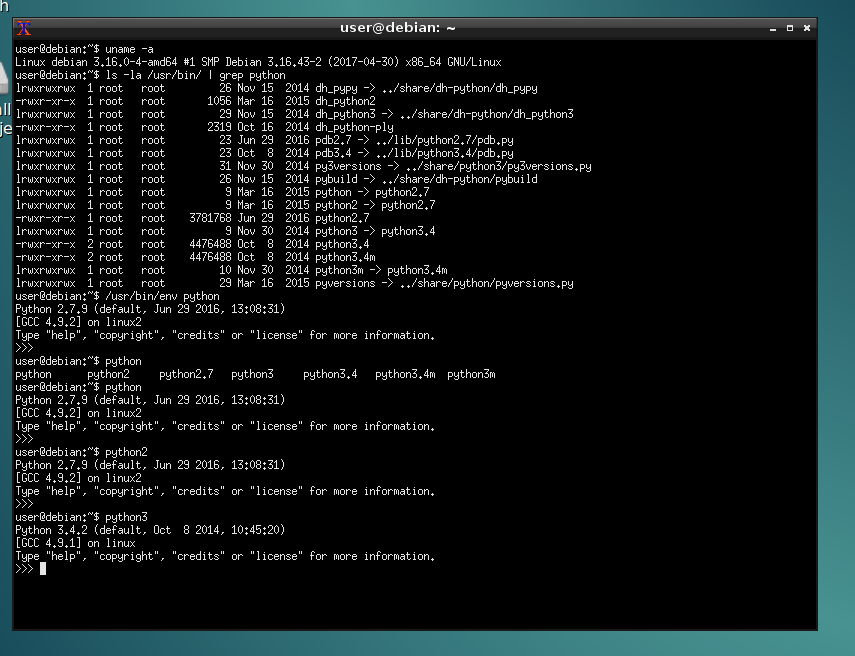Click the active >>> prompt with cursor
Screen dimensions: 855x656
(31, 569)
